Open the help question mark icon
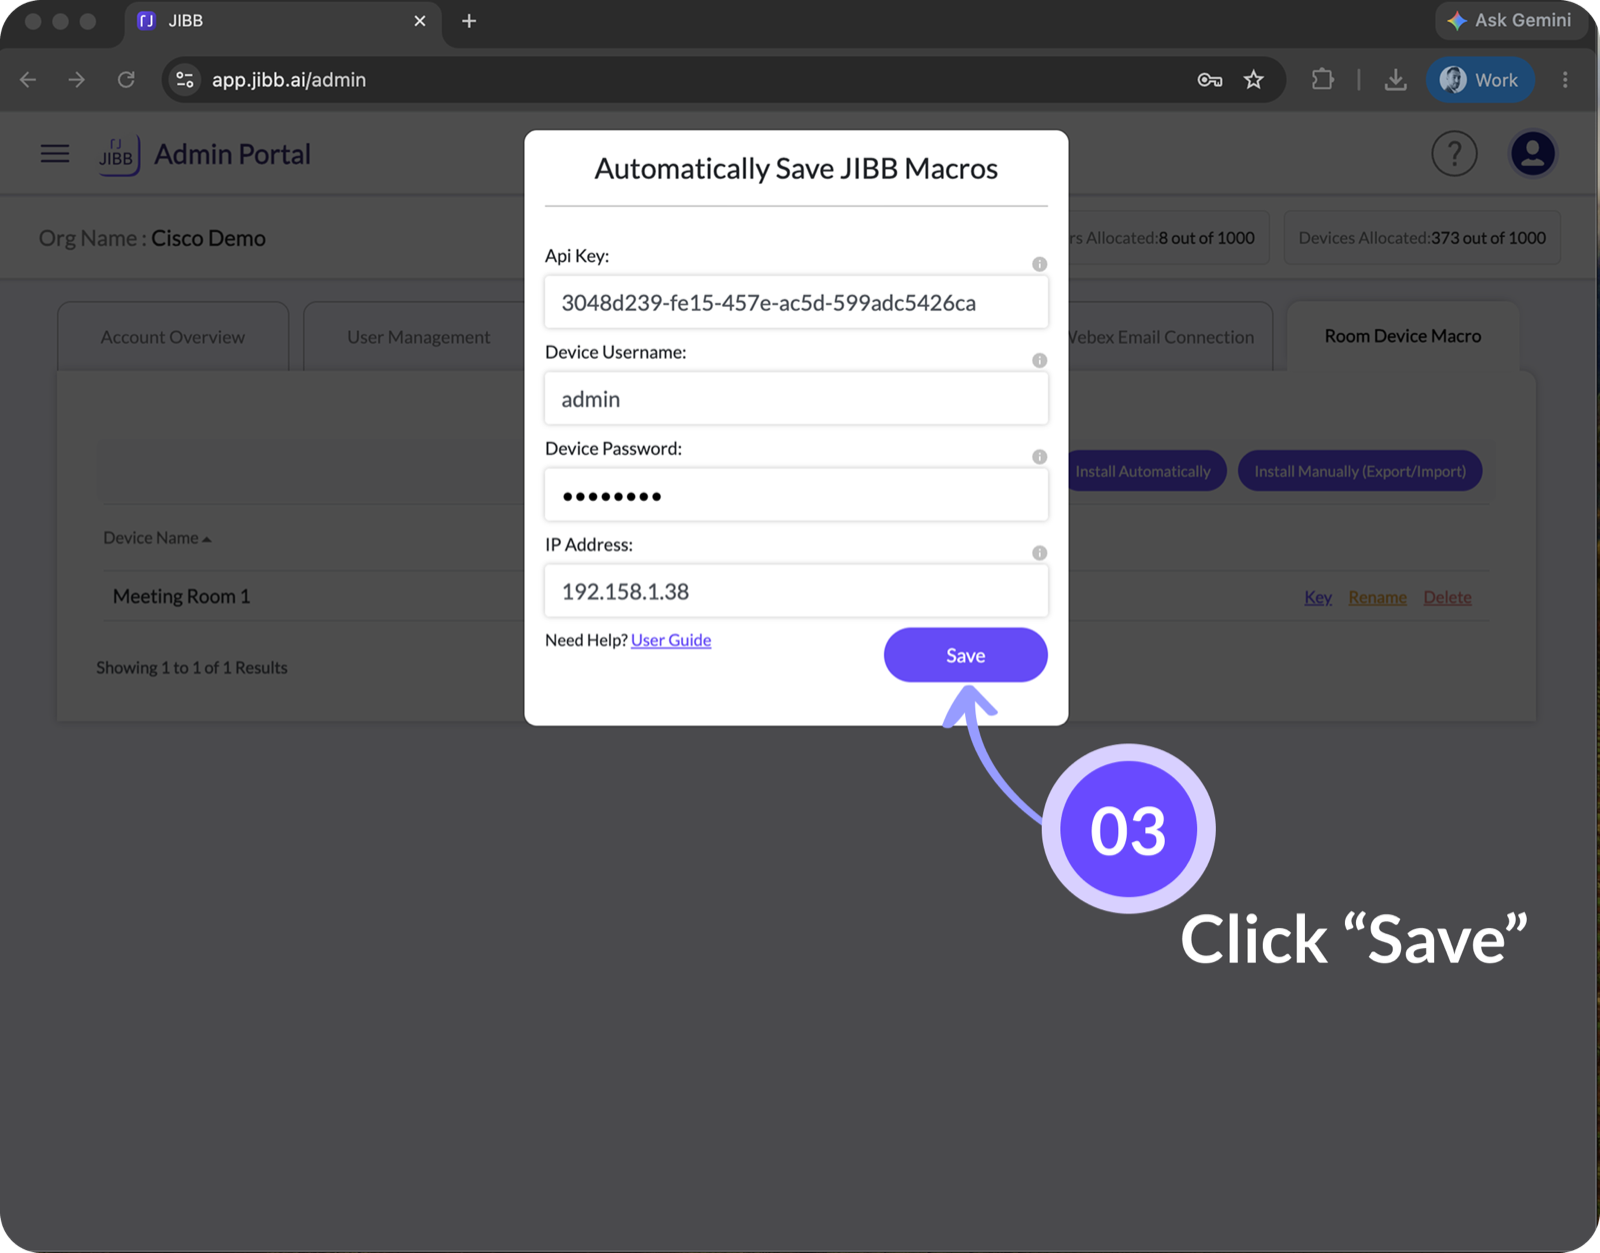 (1454, 154)
